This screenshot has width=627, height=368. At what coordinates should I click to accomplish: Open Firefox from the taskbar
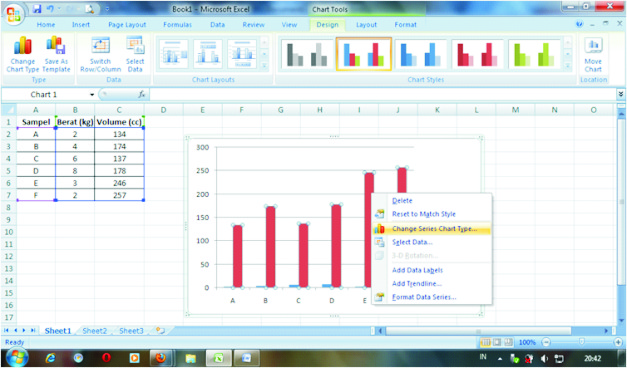point(161,357)
